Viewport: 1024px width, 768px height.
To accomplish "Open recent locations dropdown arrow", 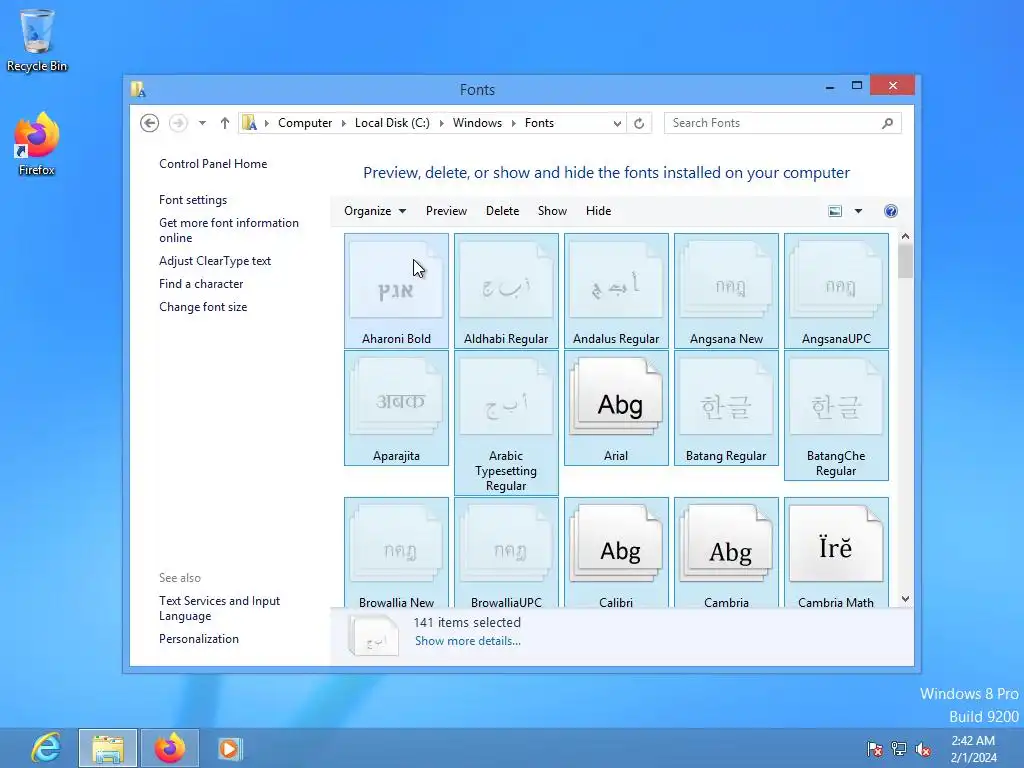I will (202, 123).
